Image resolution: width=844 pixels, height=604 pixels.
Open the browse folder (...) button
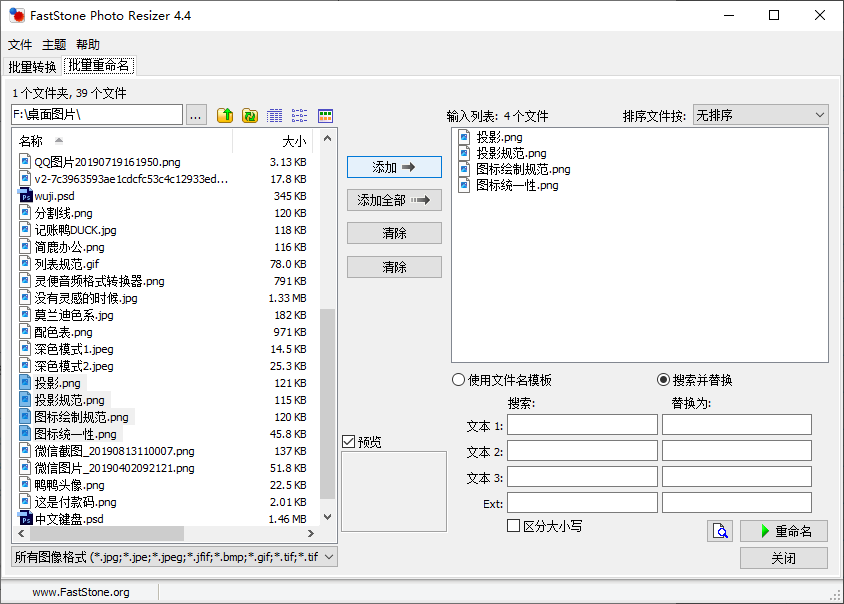click(196, 115)
